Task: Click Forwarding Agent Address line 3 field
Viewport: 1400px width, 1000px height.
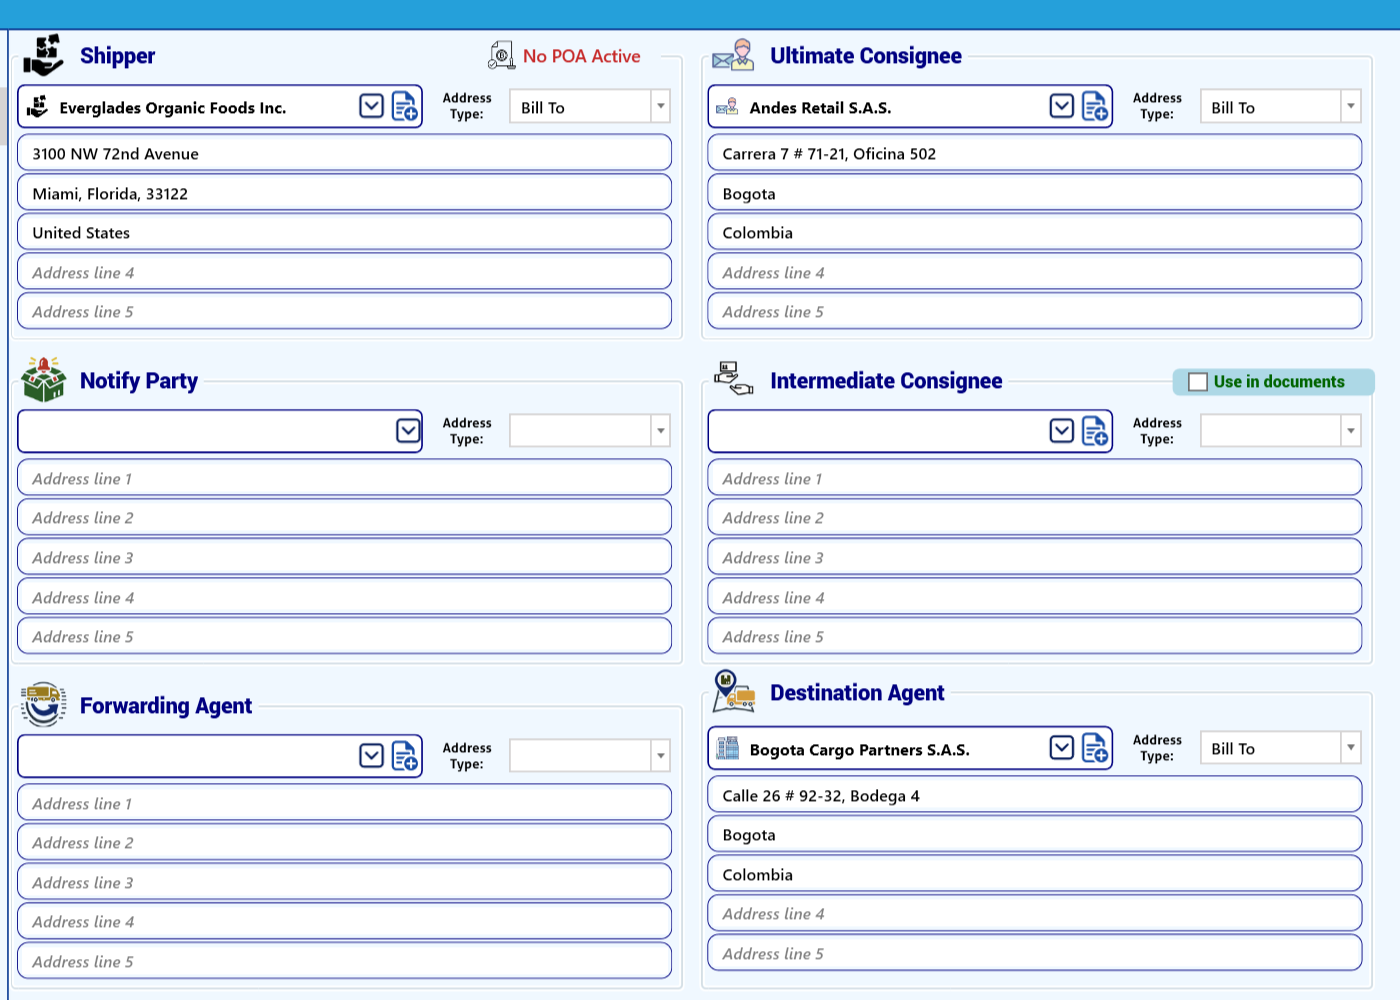Action: pos(344,882)
